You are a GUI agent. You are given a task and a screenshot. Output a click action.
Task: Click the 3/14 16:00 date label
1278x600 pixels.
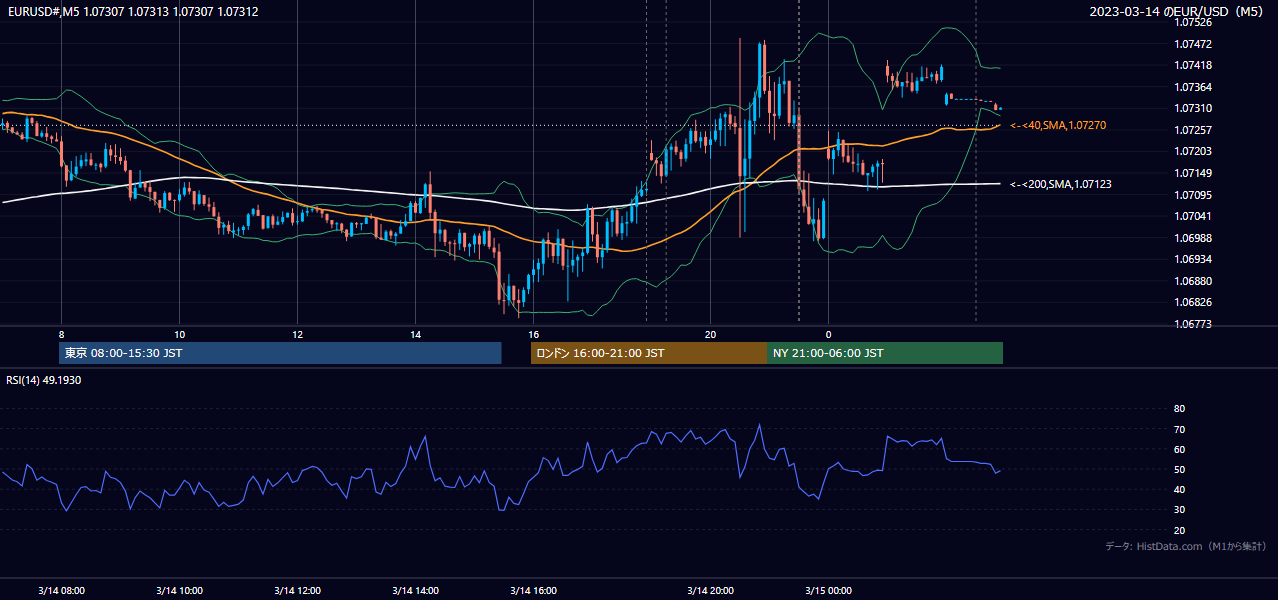(x=533, y=590)
